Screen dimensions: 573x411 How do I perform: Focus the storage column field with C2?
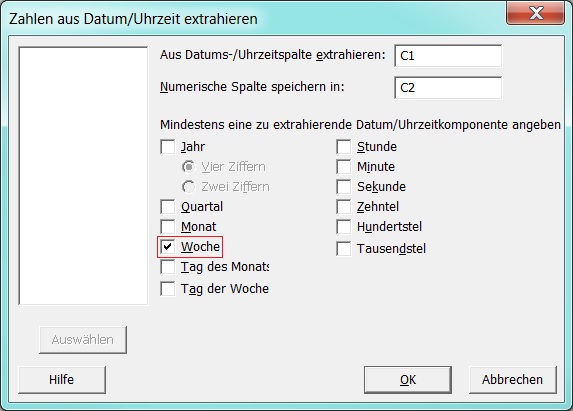448,88
